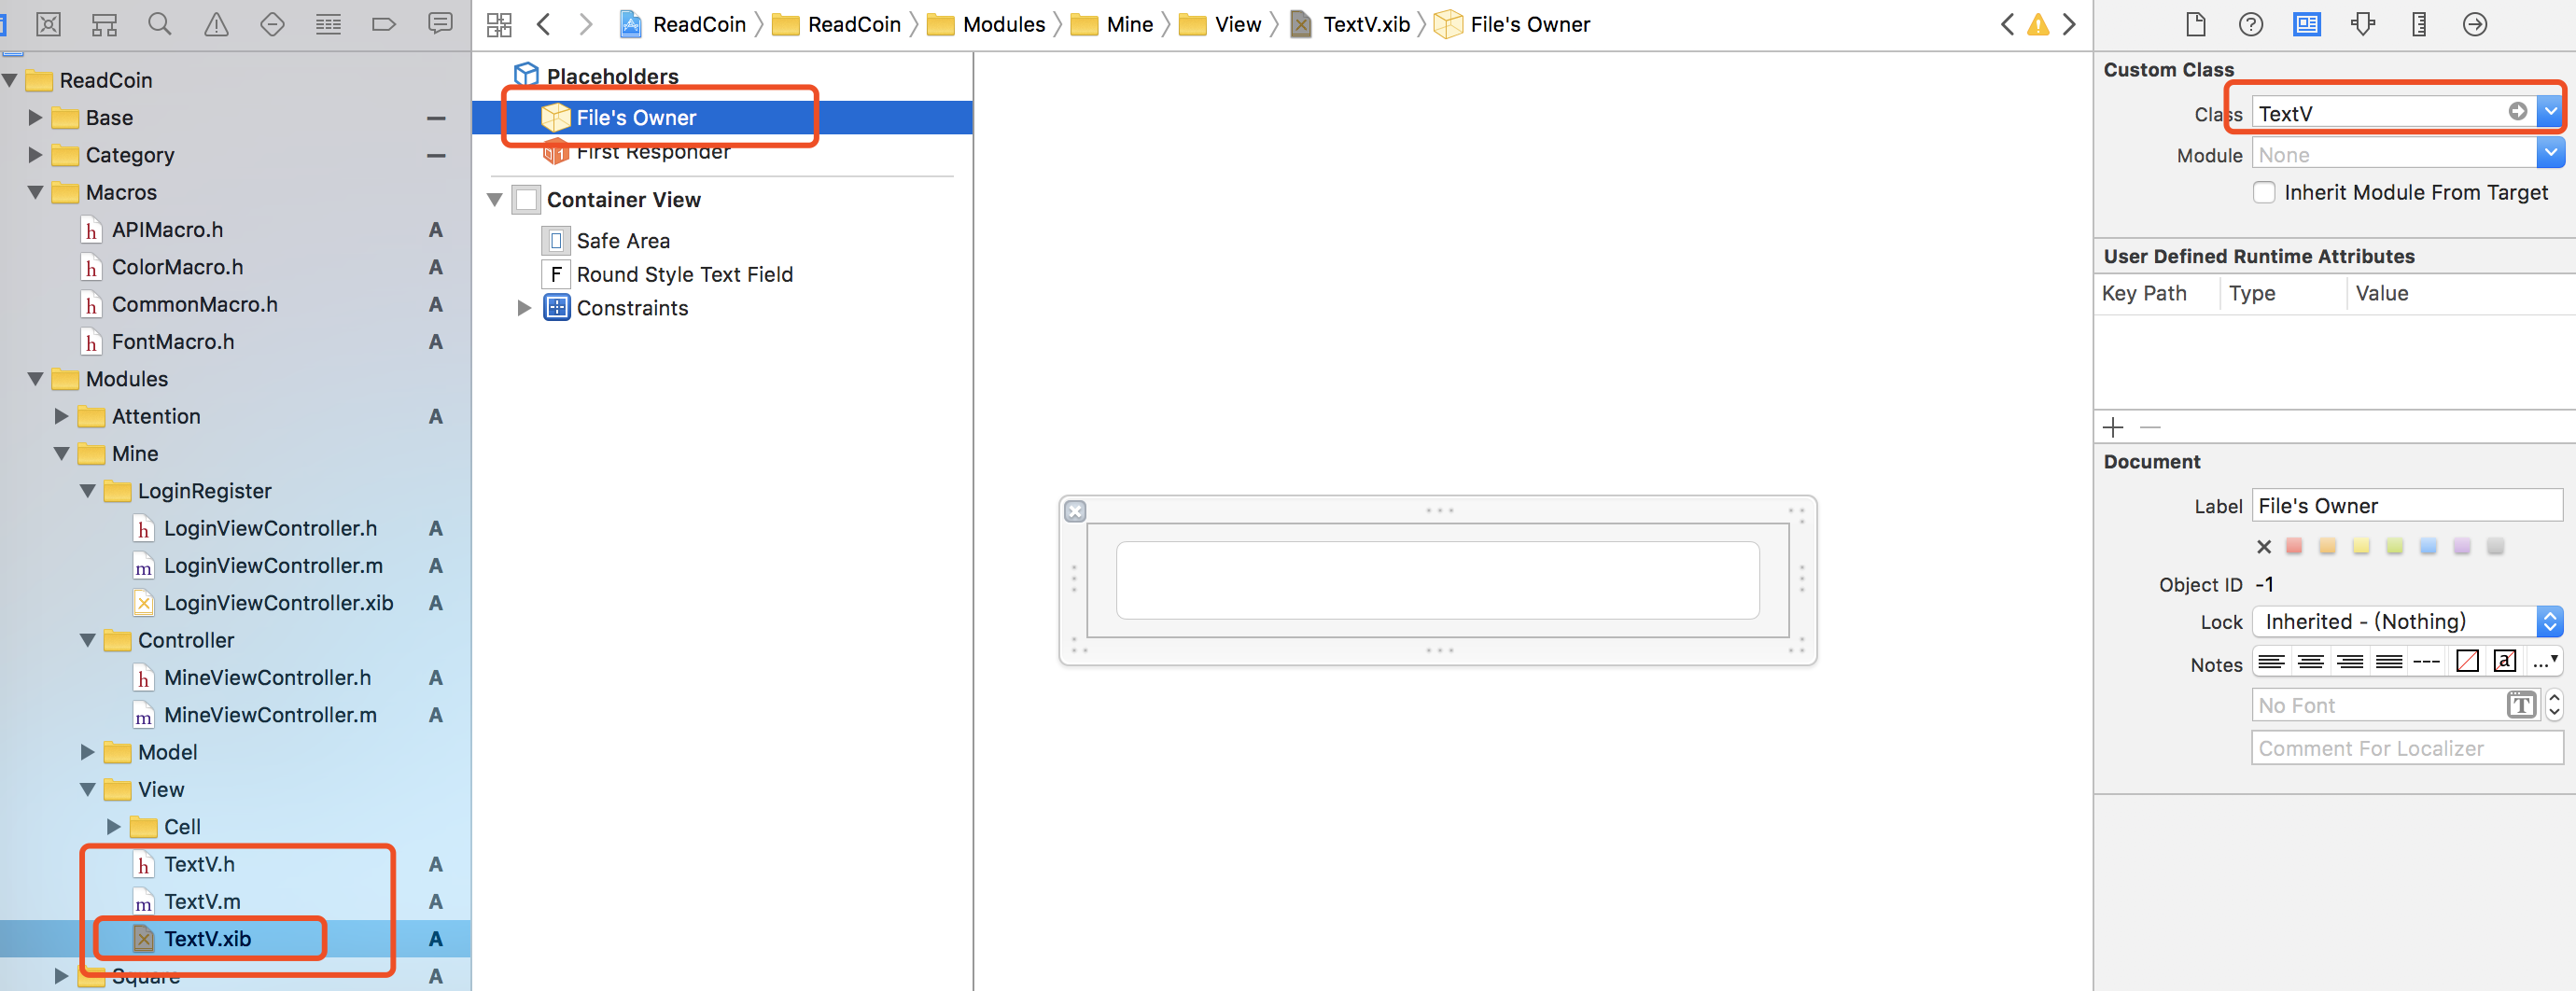This screenshot has height=991, width=2576.
Task: Open the font picker T icon
Action: point(2521,706)
